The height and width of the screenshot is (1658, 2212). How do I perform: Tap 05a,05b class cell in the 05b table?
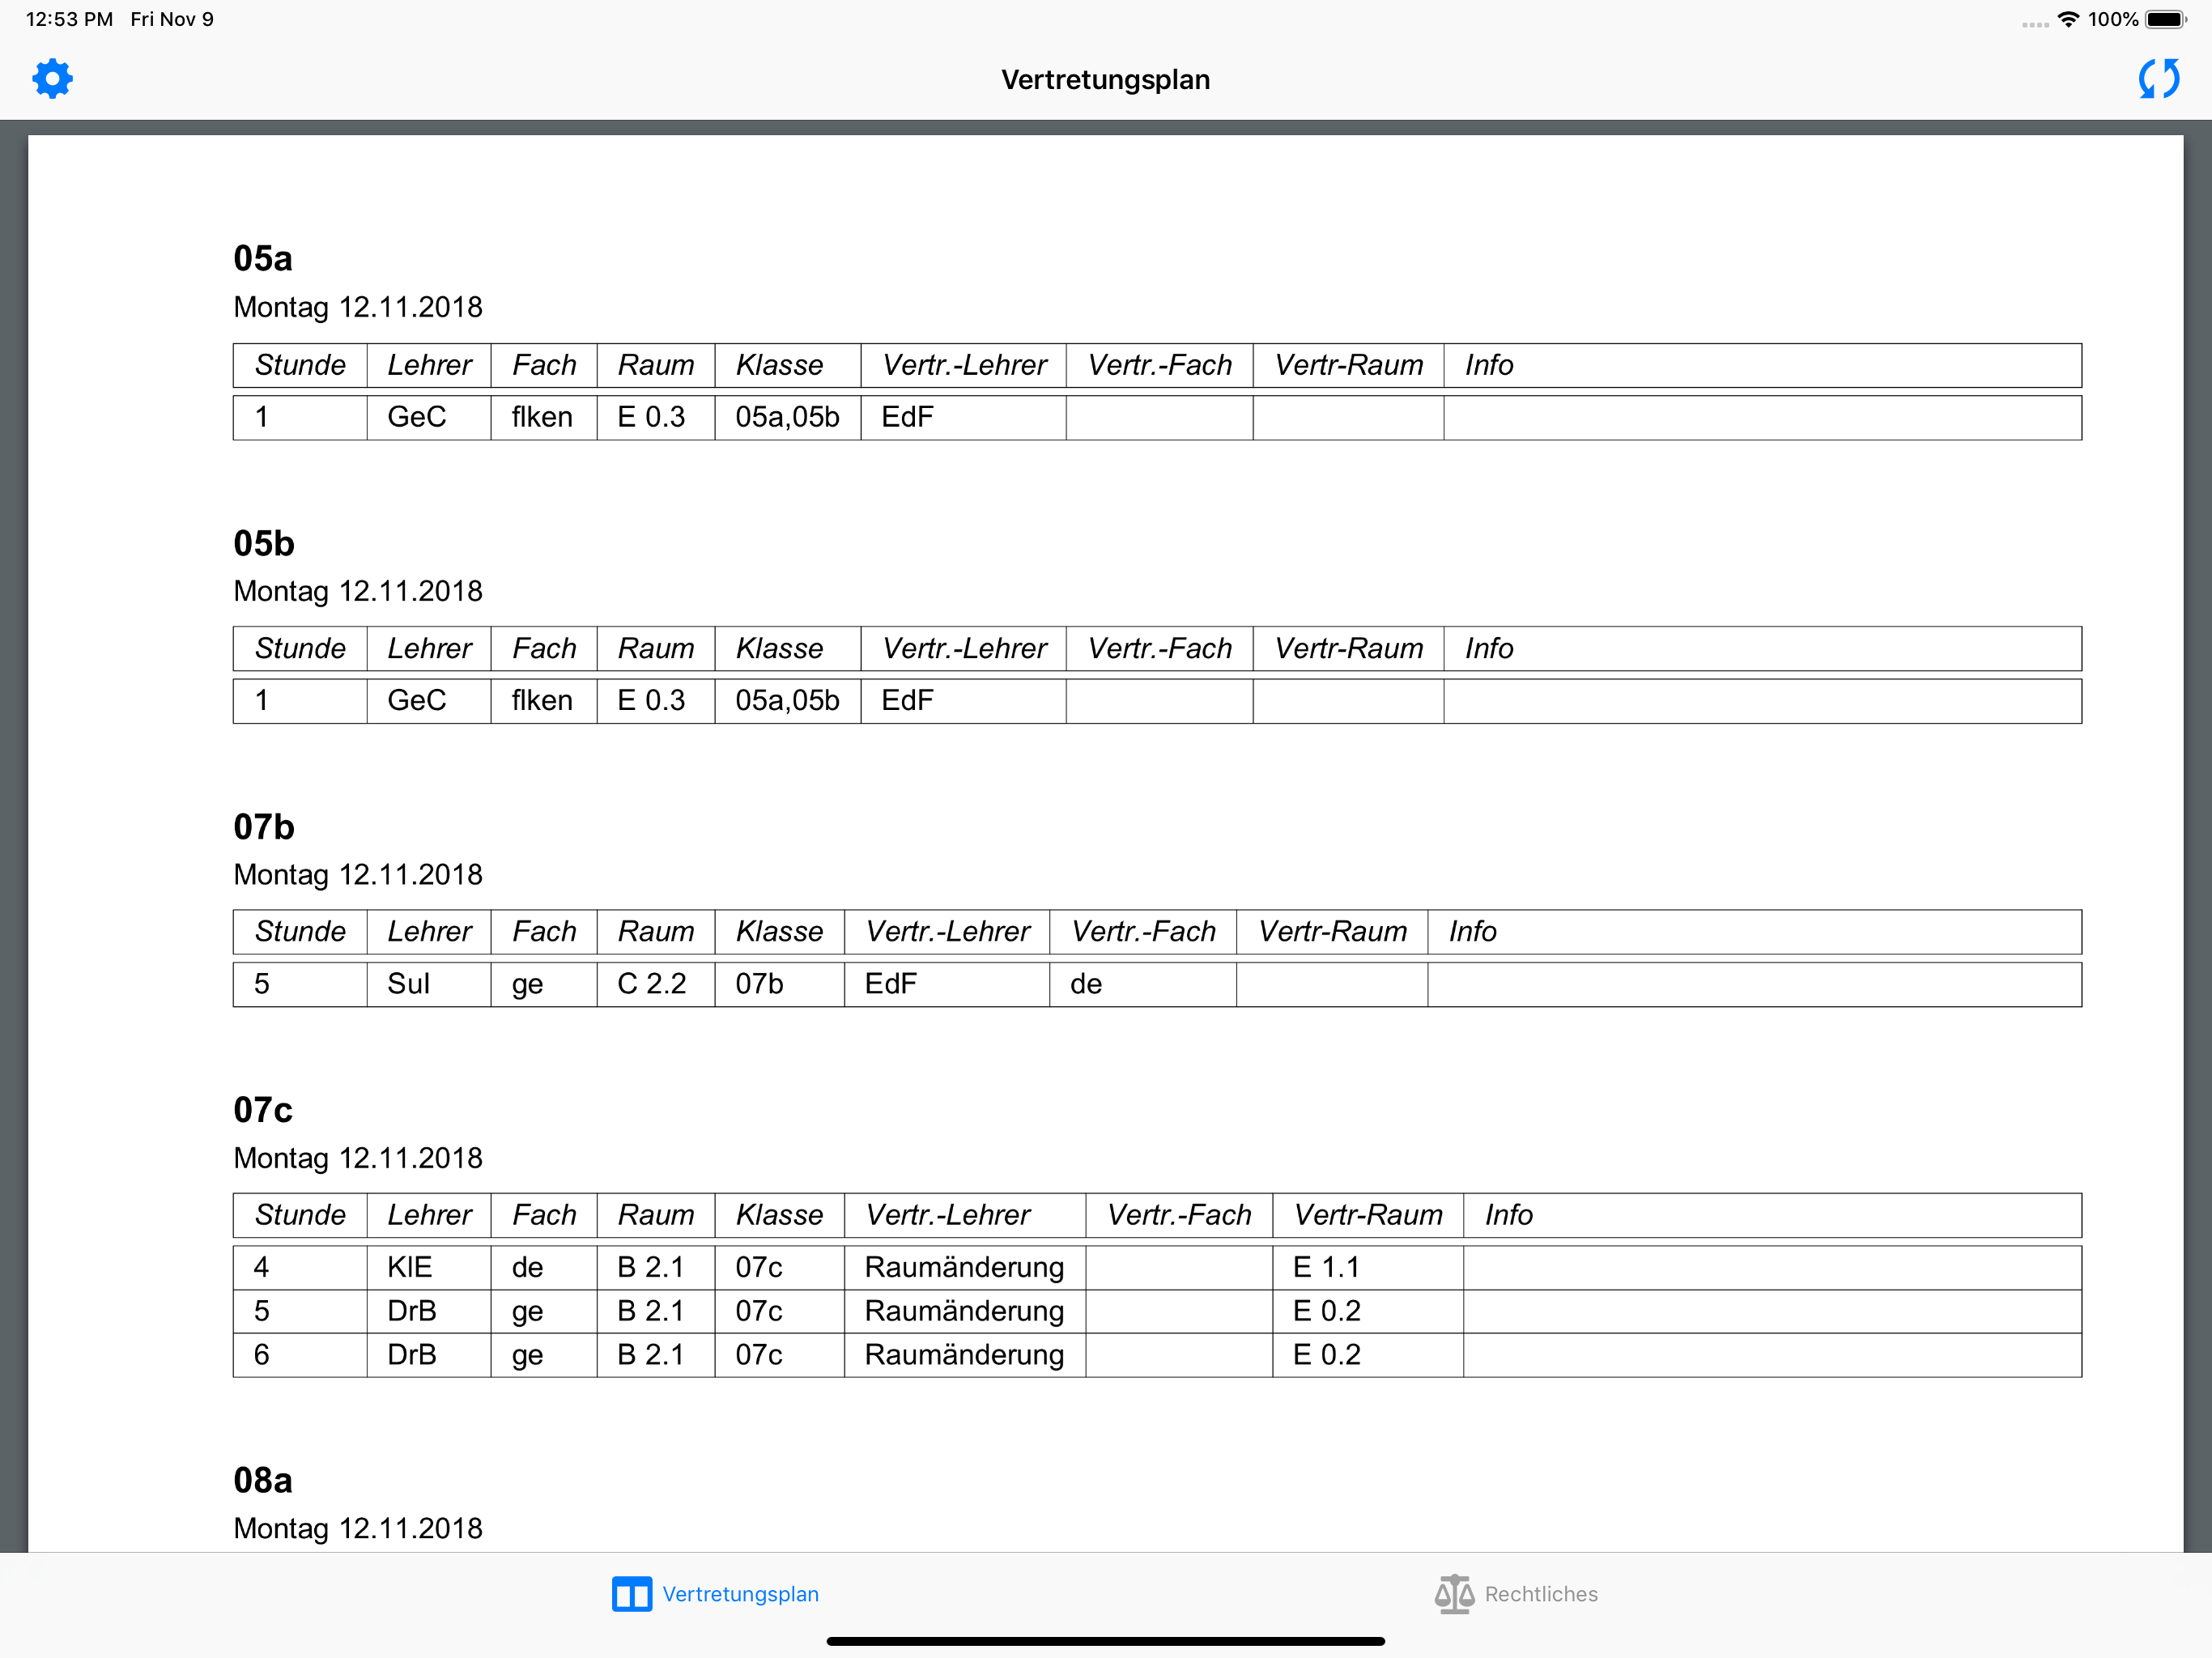click(x=787, y=700)
